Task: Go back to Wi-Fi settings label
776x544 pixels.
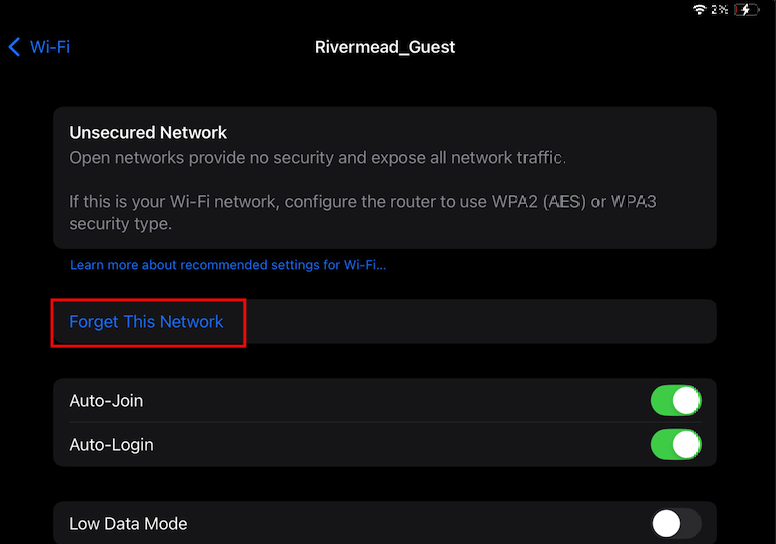Action: point(49,47)
